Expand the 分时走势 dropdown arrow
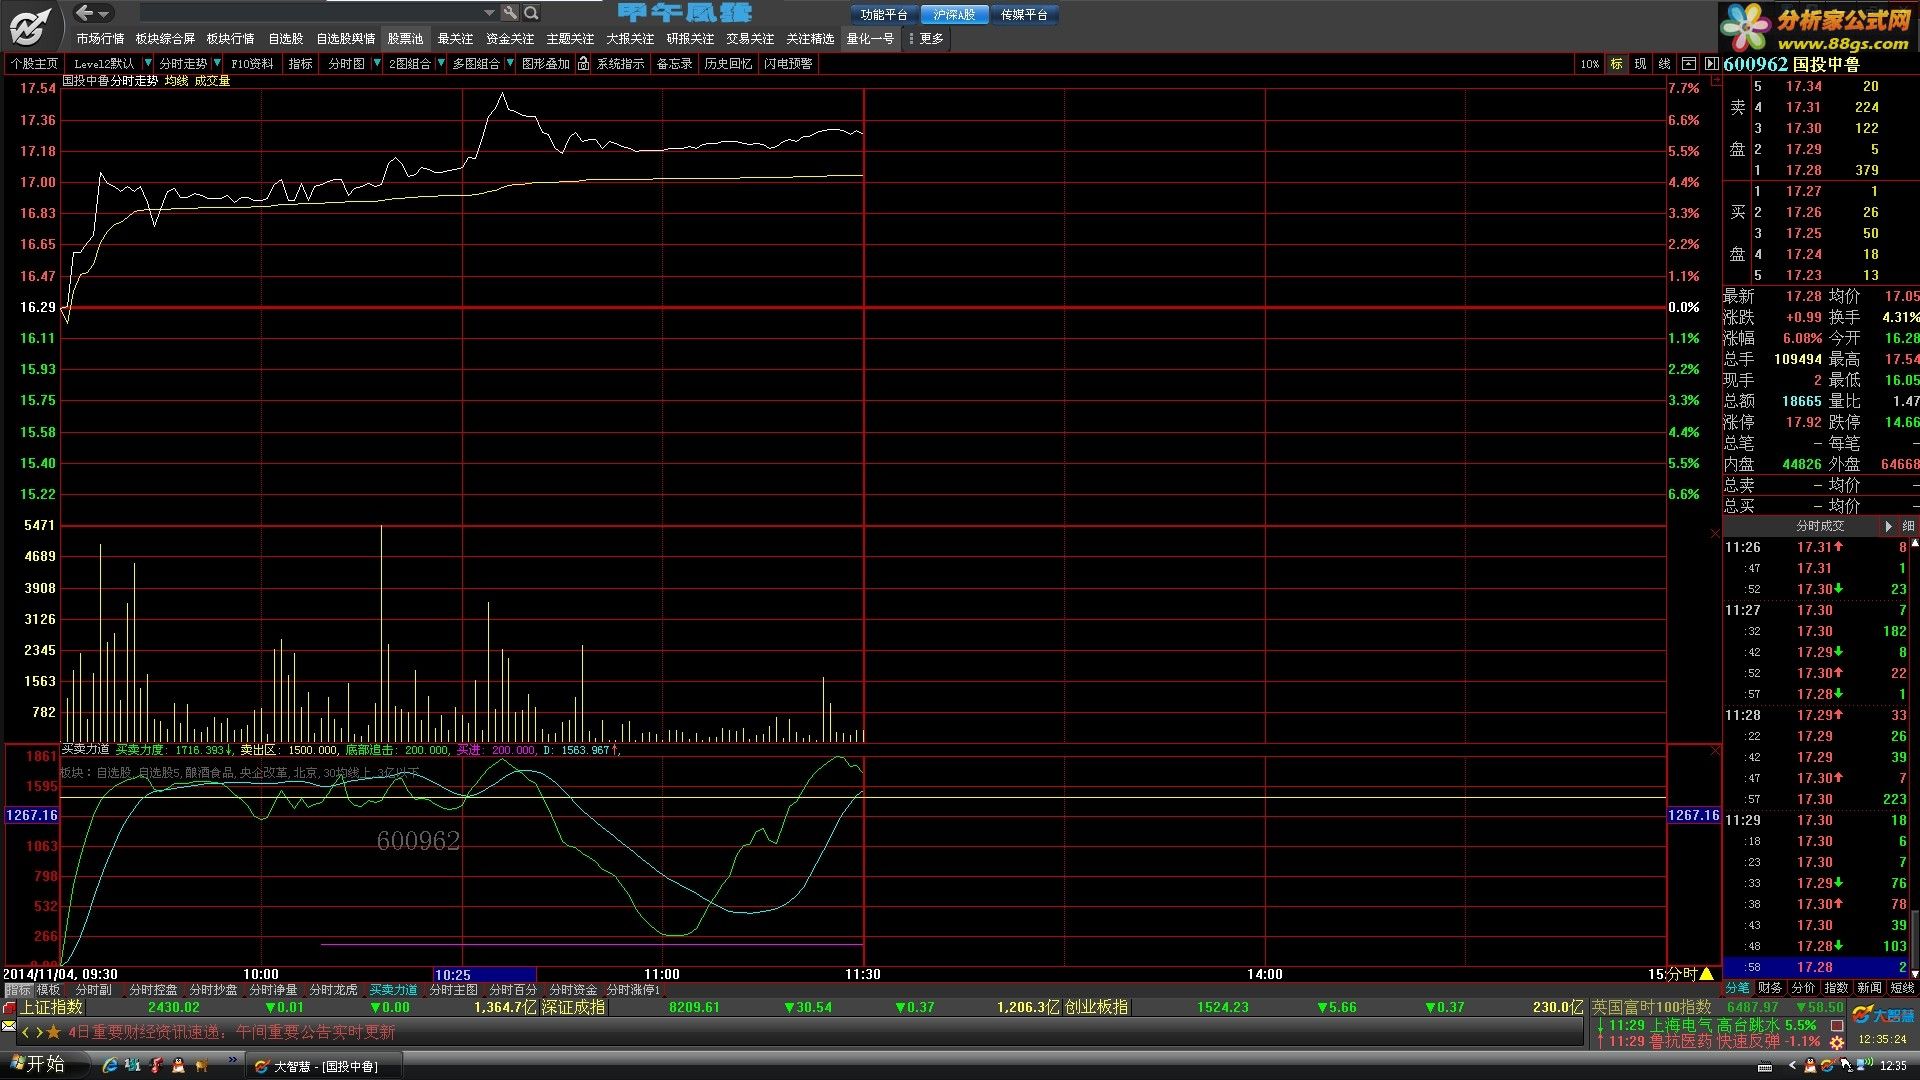 pos(217,63)
